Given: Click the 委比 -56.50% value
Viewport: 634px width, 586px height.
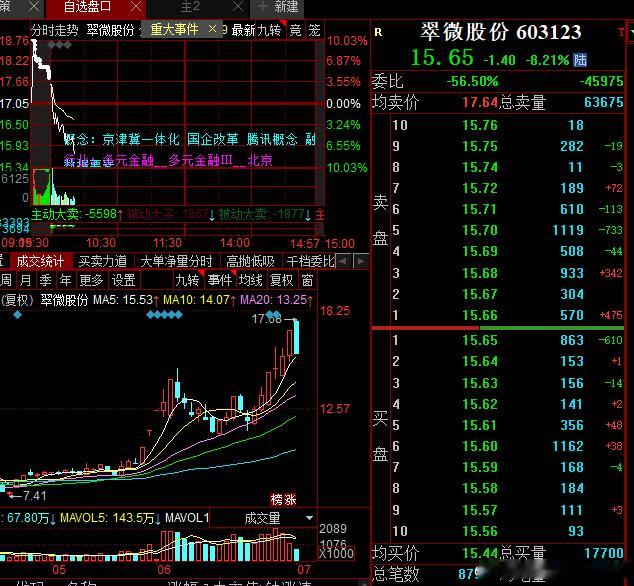Looking at the screenshot, I should 472,81.
